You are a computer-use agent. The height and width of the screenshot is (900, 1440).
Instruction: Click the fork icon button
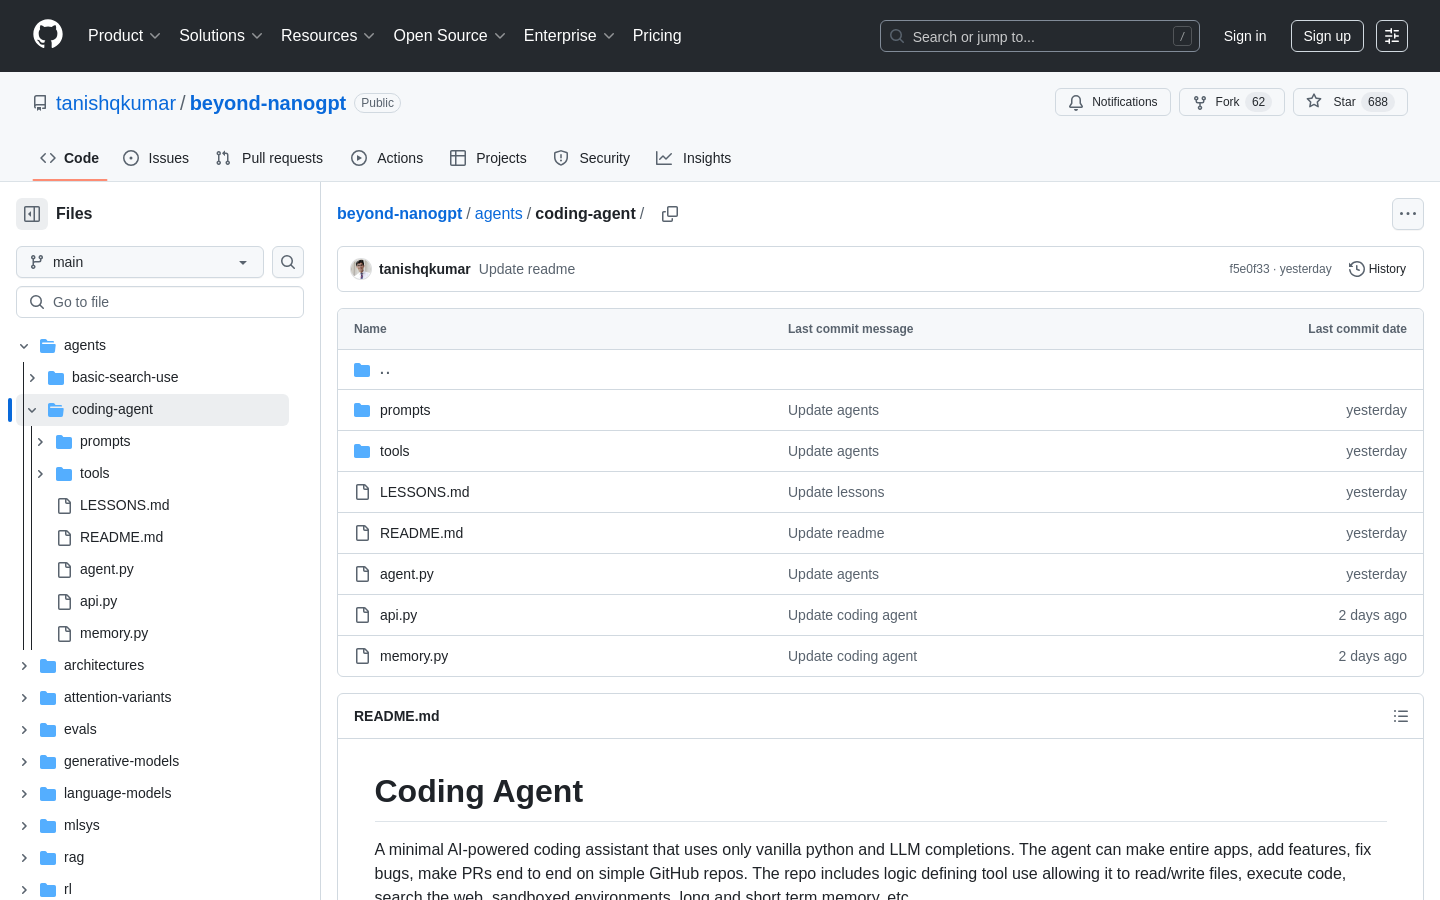(x=1200, y=102)
